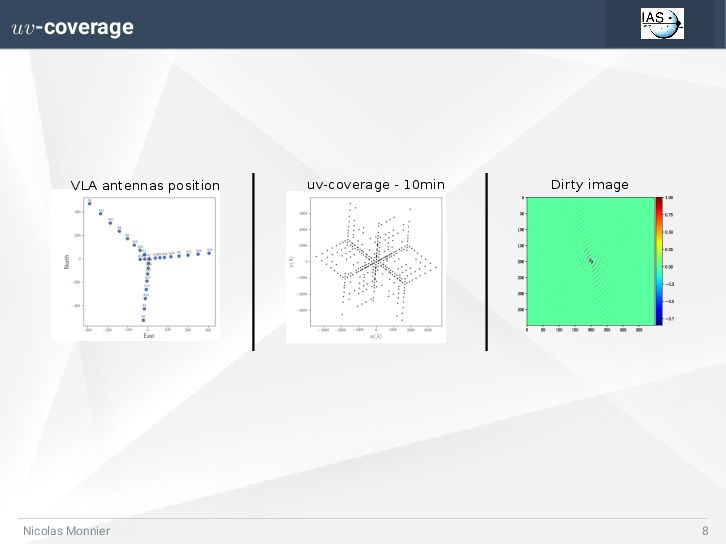Viewport: 726px width, 544px height.
Task: Click the divider line left of Dirty image
Action: (x=486, y=262)
